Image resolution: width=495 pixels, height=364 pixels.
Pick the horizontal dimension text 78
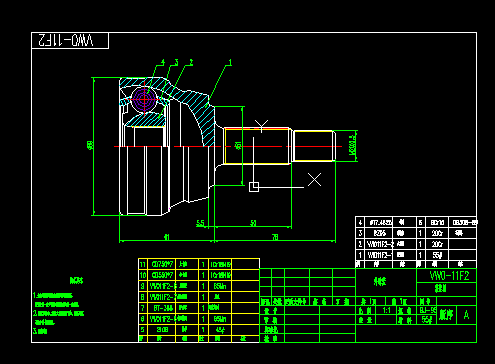275,237
